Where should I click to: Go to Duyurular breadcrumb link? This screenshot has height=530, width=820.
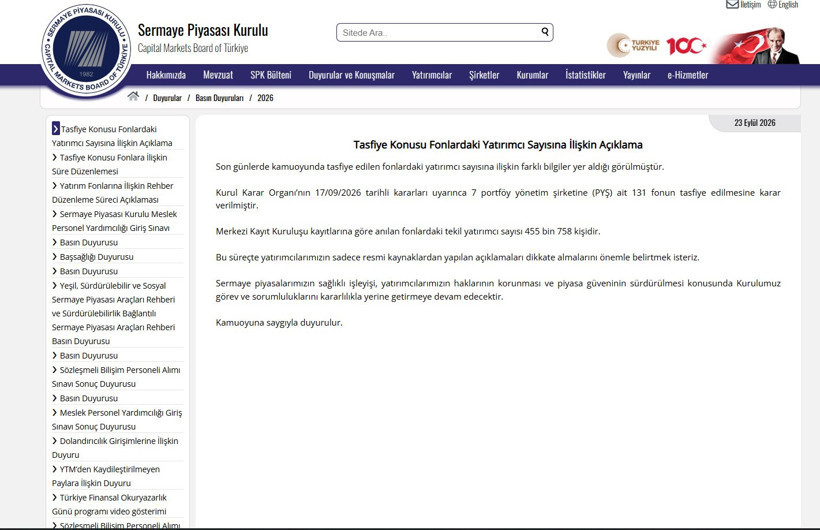pos(167,98)
